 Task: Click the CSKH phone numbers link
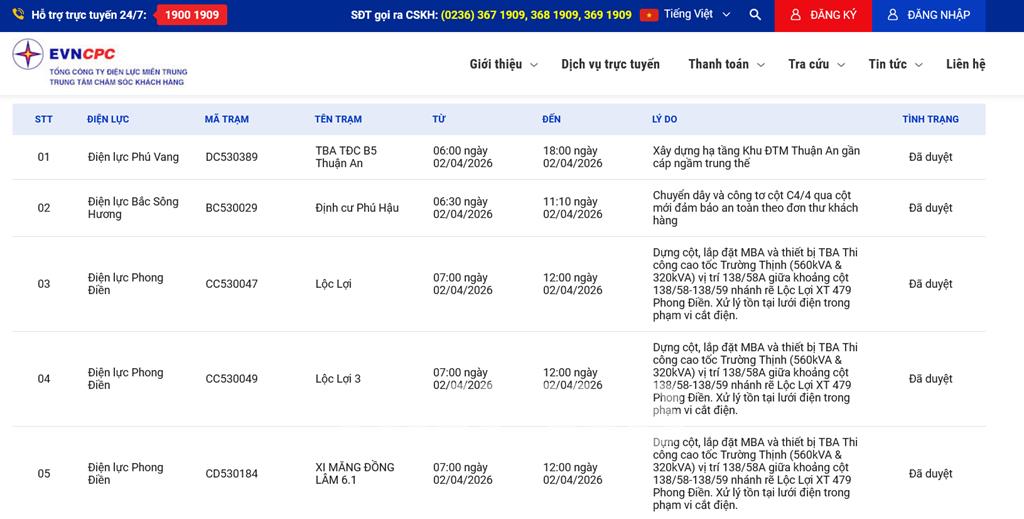(x=536, y=15)
